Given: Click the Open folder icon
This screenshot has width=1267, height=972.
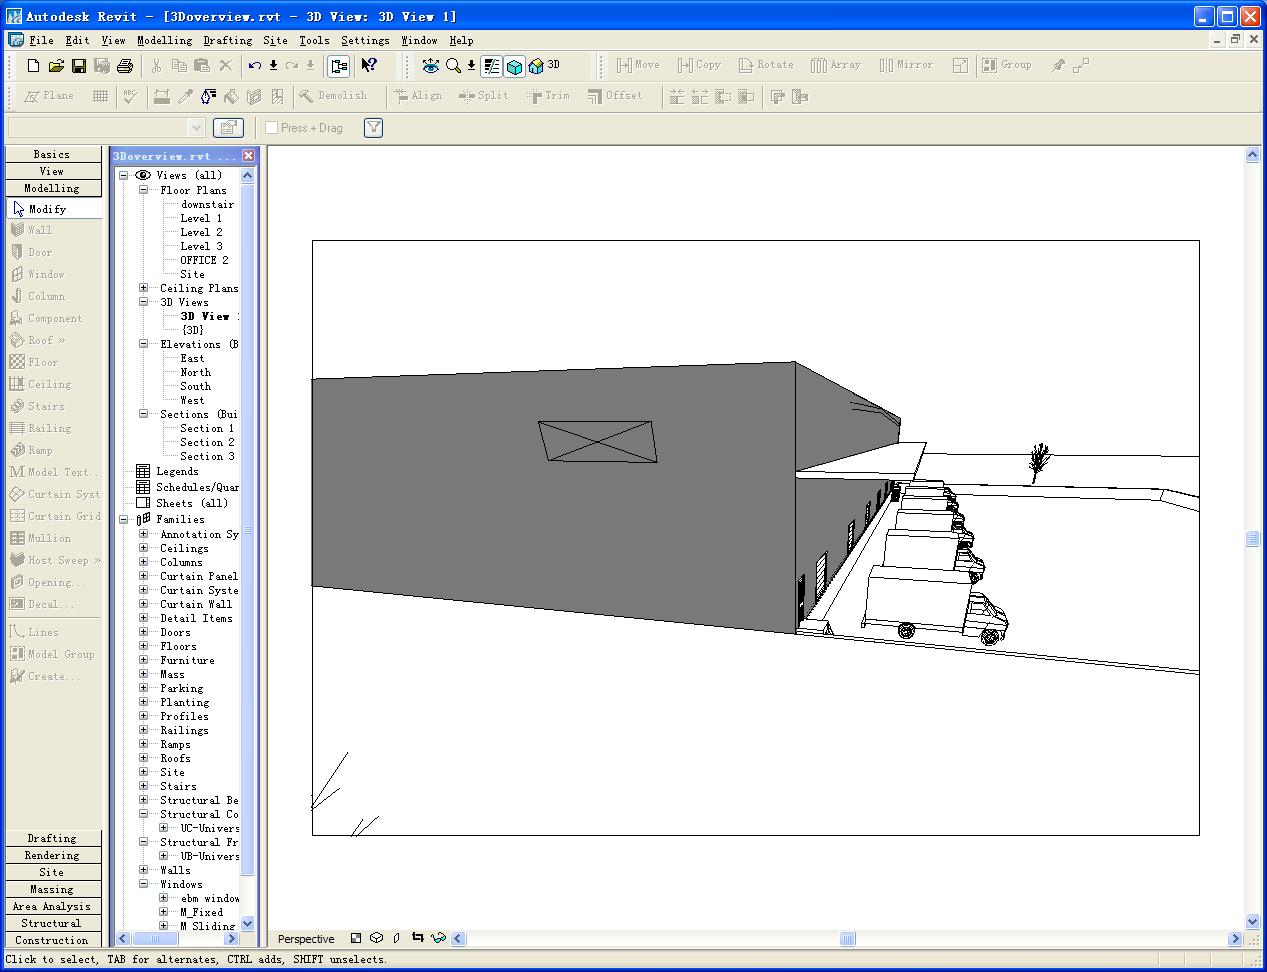Looking at the screenshot, I should [x=56, y=66].
